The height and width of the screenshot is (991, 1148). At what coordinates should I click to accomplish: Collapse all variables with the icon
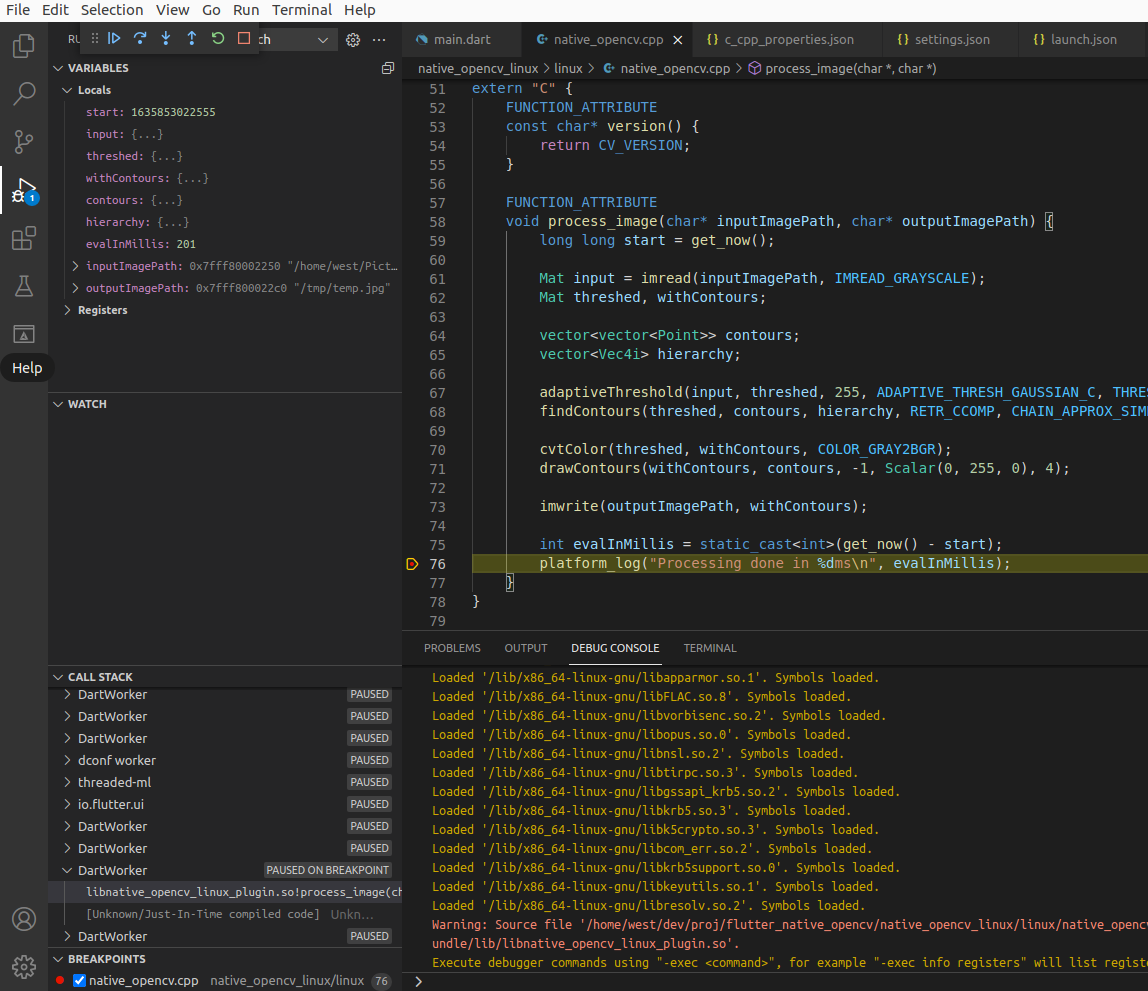387,68
